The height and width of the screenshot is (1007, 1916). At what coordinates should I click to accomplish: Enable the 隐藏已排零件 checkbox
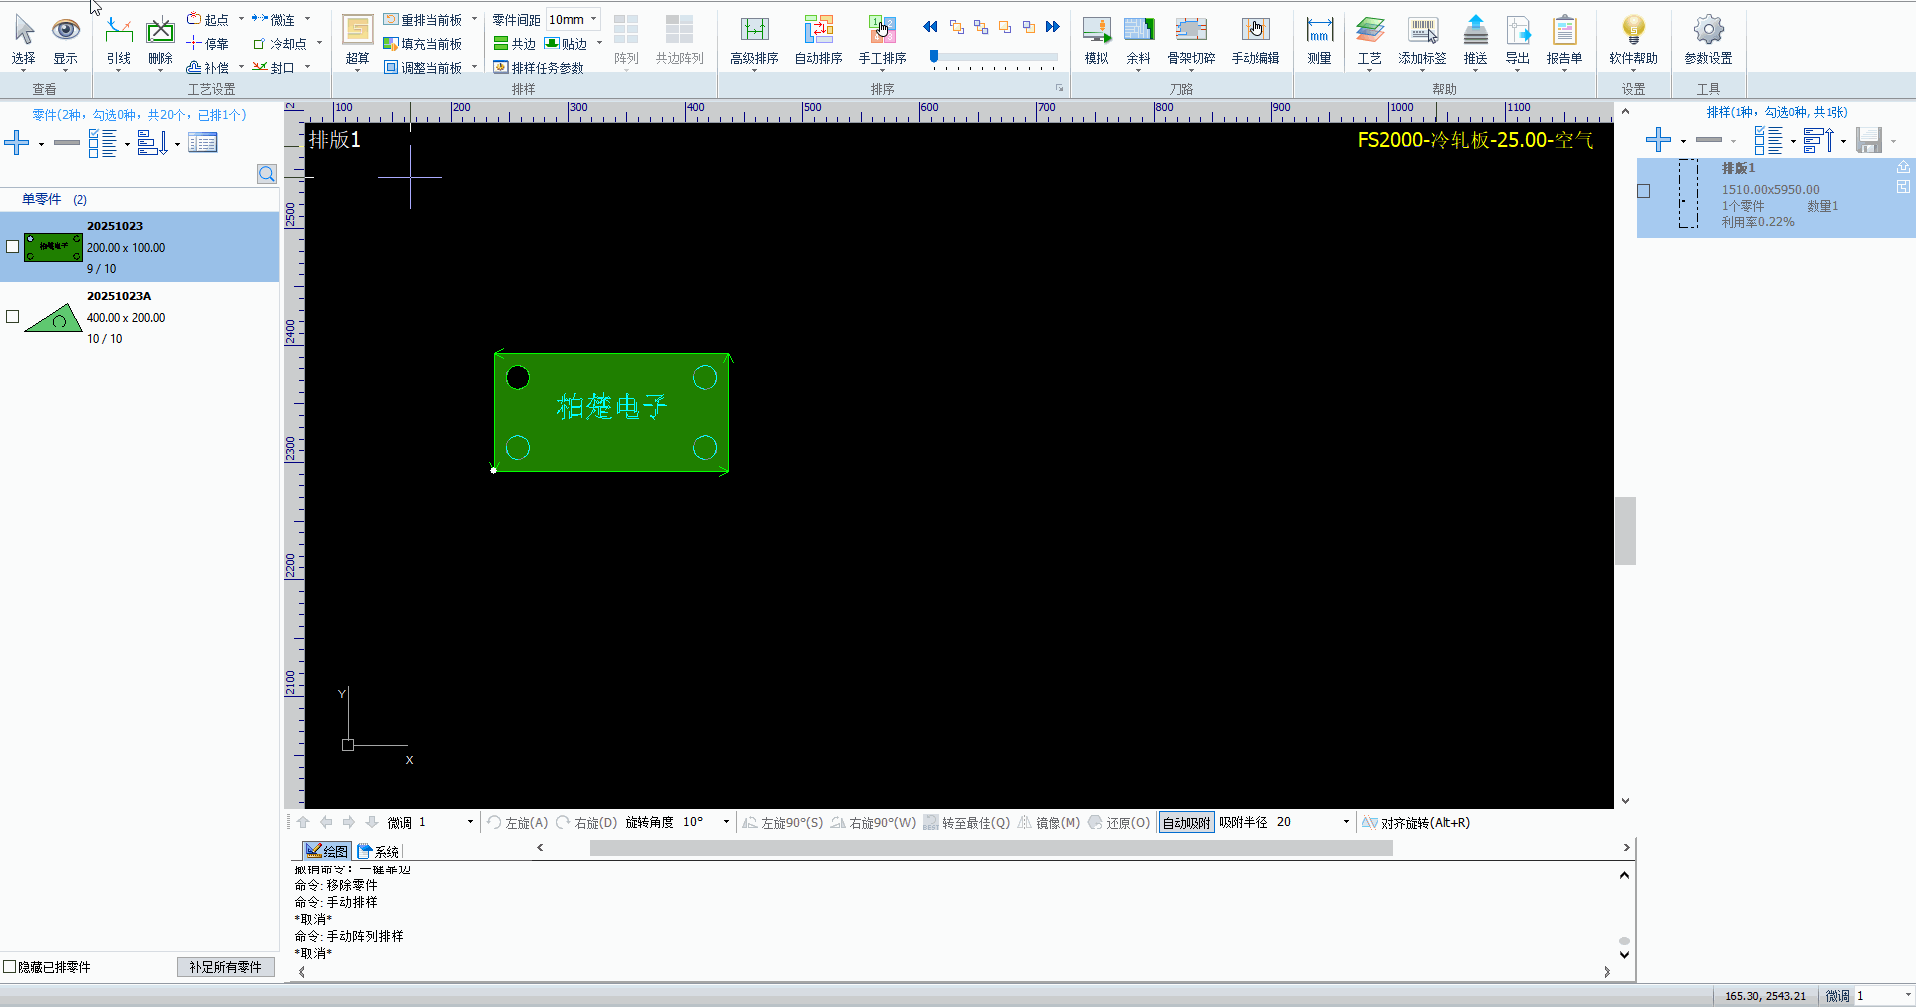coord(10,967)
